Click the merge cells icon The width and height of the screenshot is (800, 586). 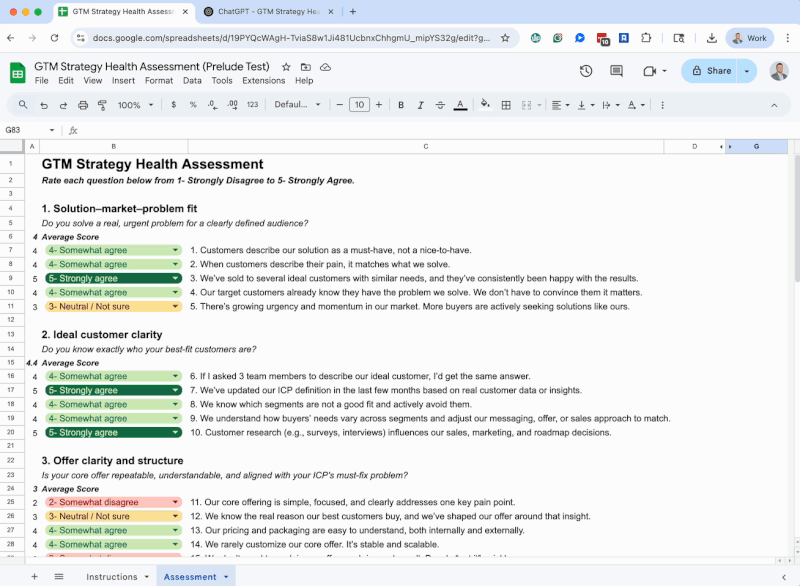click(x=527, y=105)
